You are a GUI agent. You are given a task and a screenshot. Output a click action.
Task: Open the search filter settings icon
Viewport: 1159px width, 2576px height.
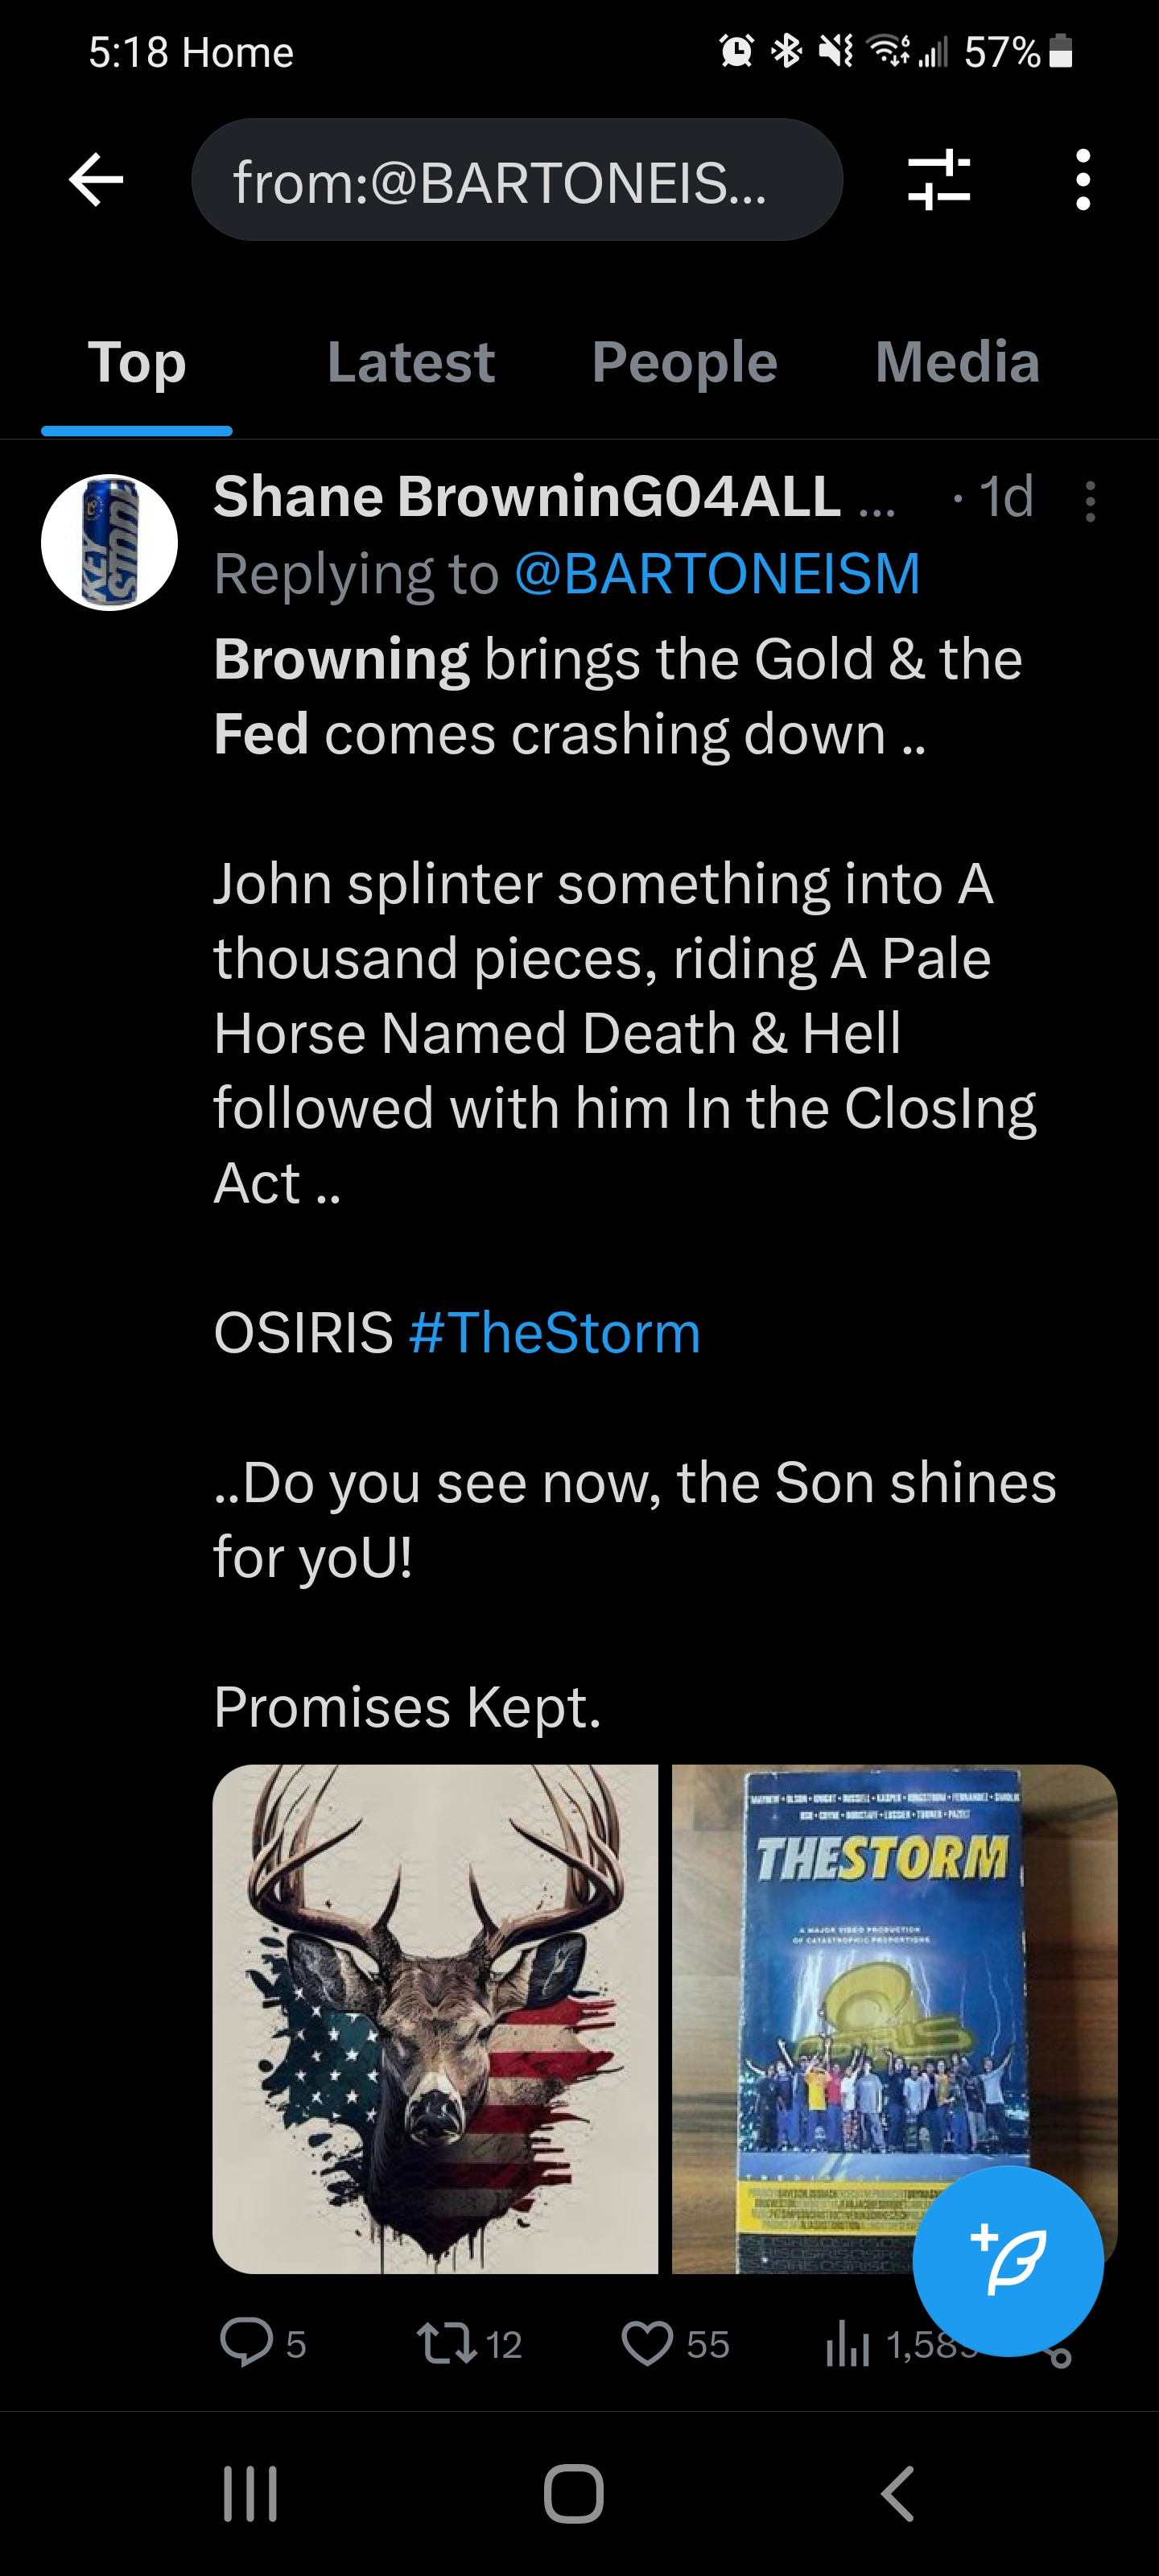(x=938, y=180)
